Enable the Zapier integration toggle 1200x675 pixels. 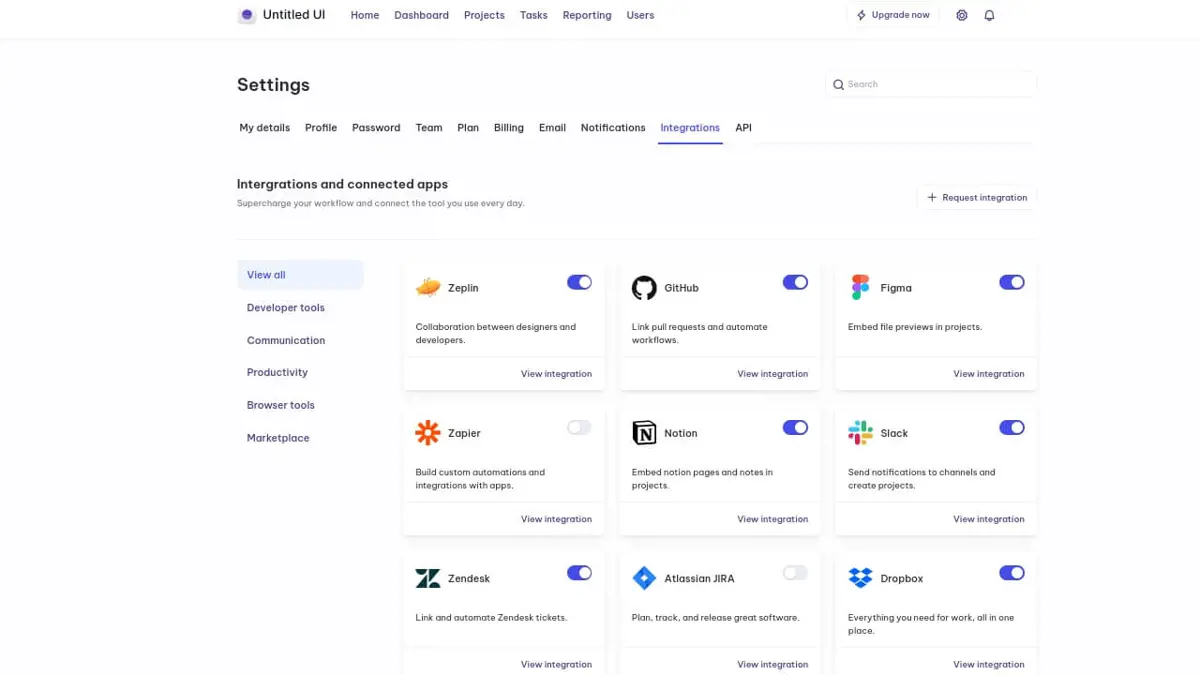tap(579, 427)
